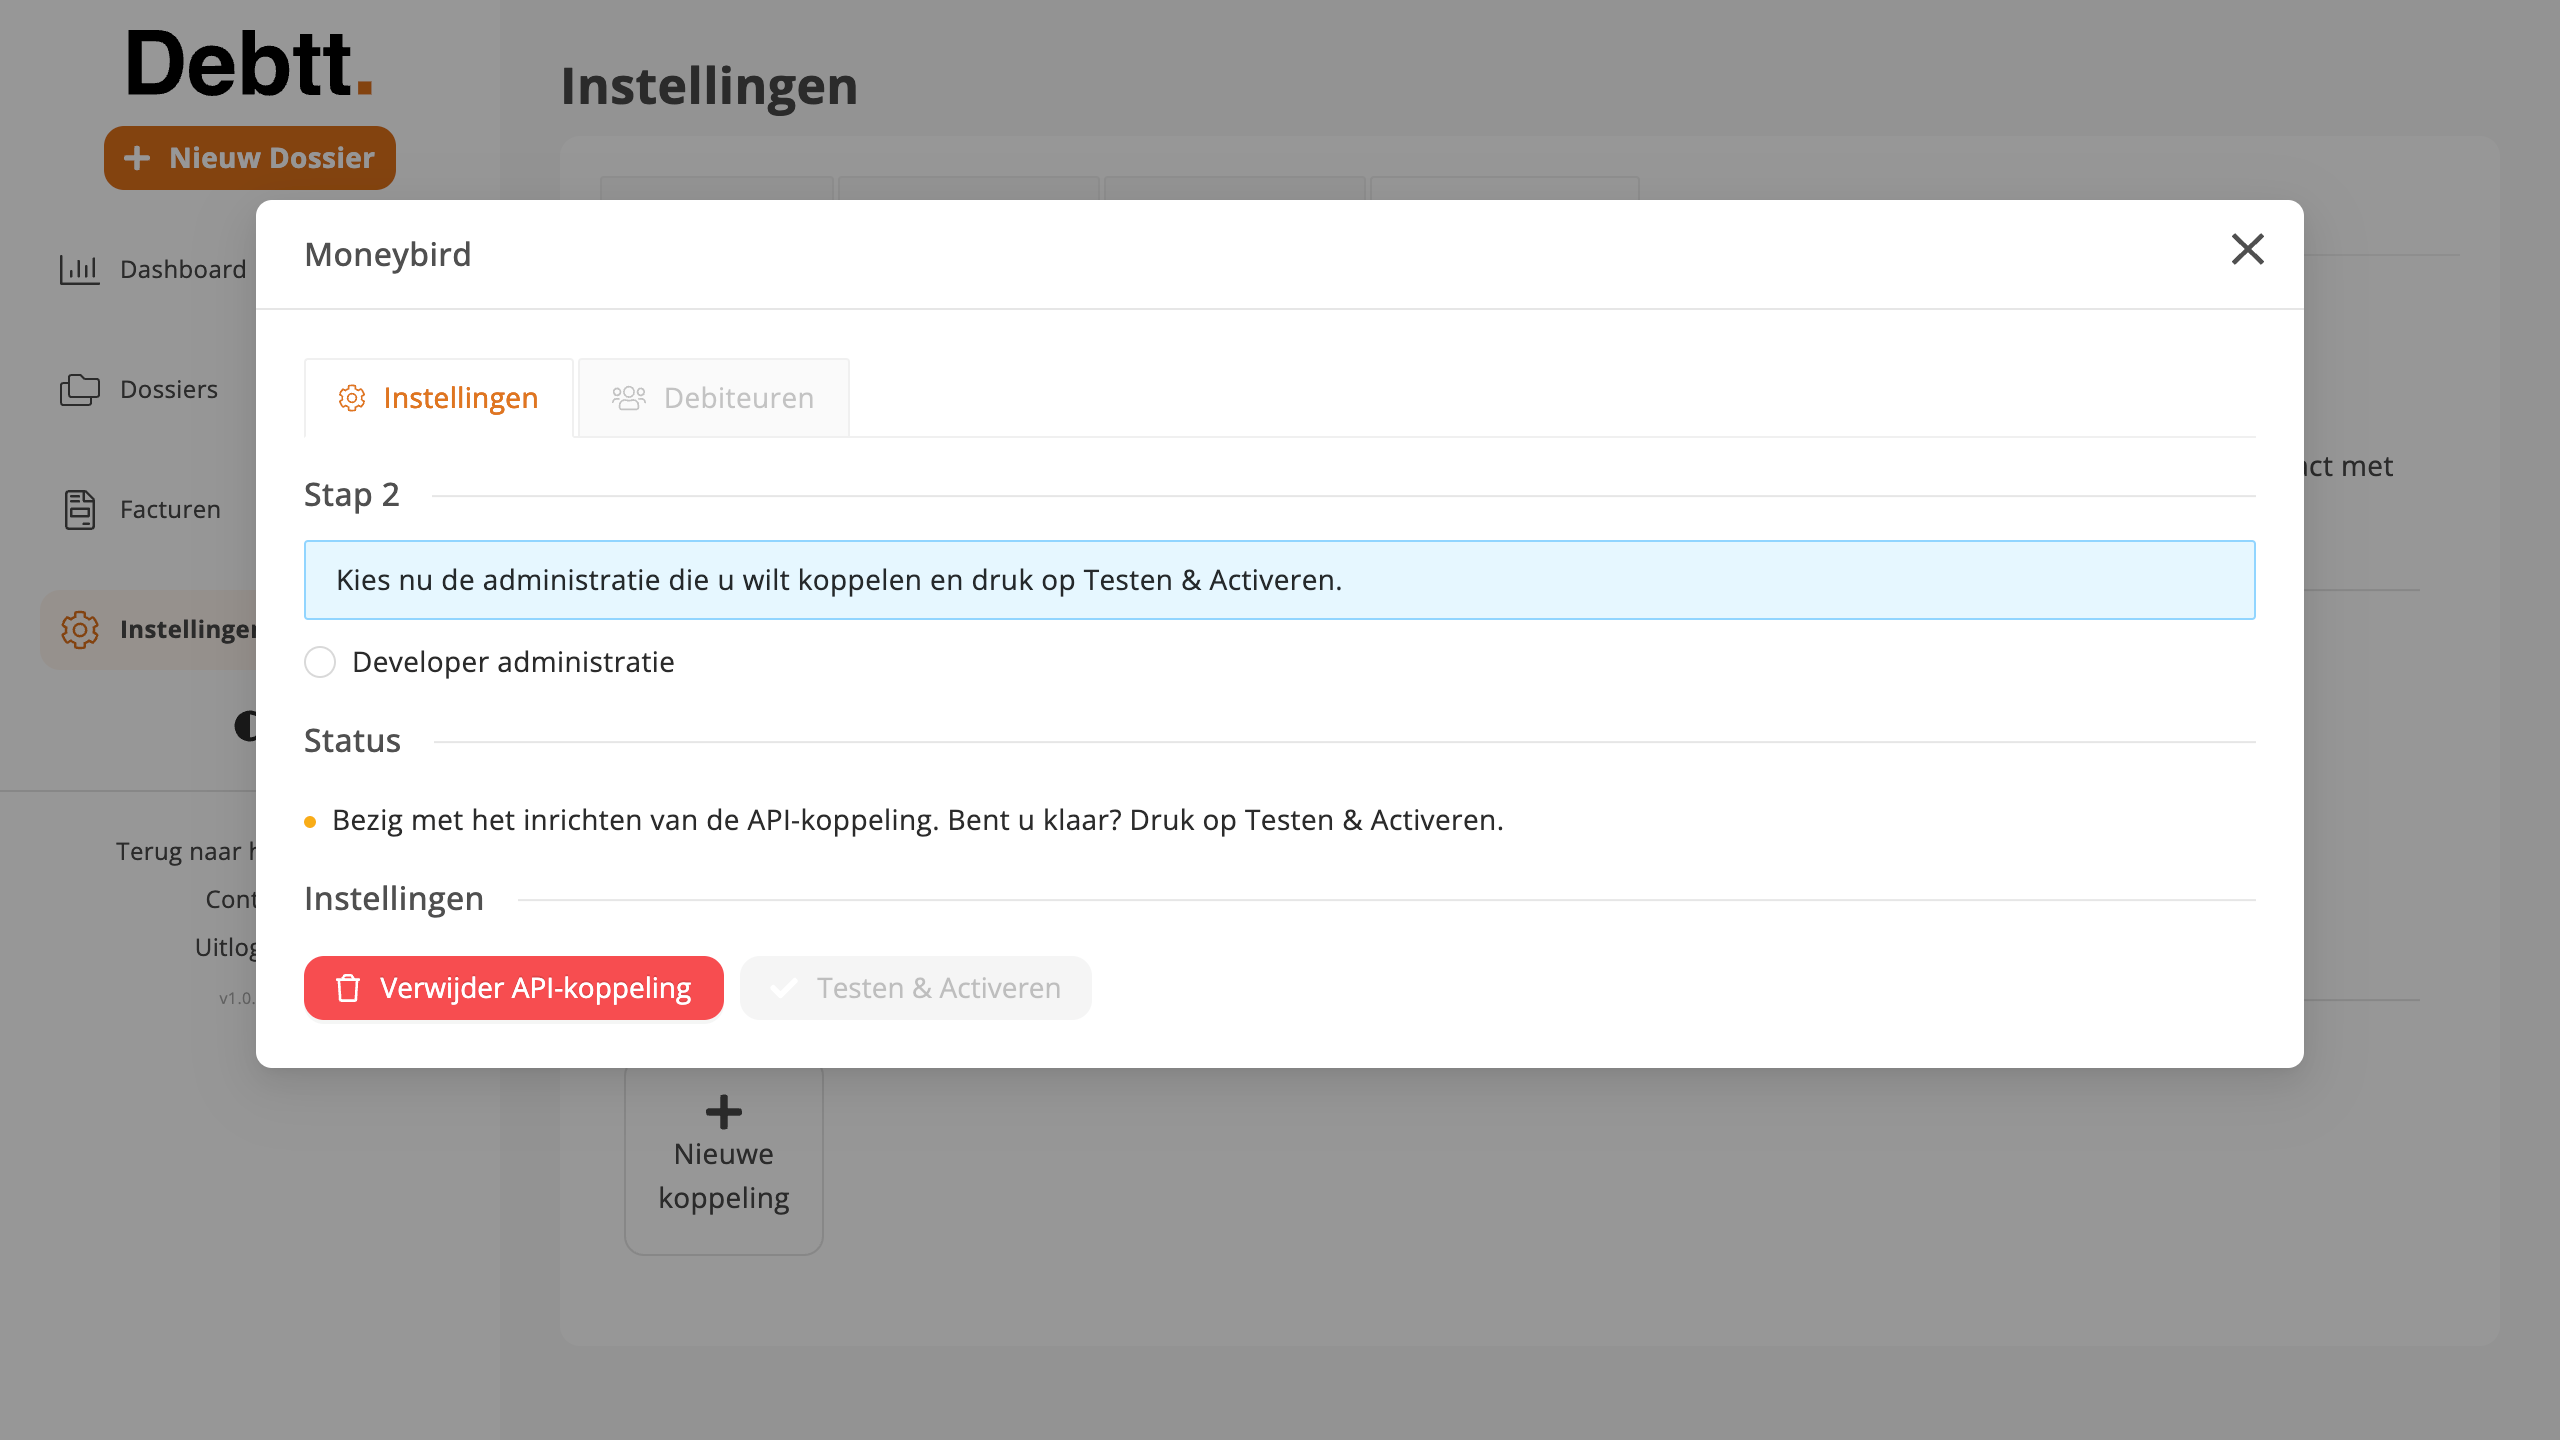Click the Nieuw Dossier button
This screenshot has height=1440, width=2560.
point(250,158)
